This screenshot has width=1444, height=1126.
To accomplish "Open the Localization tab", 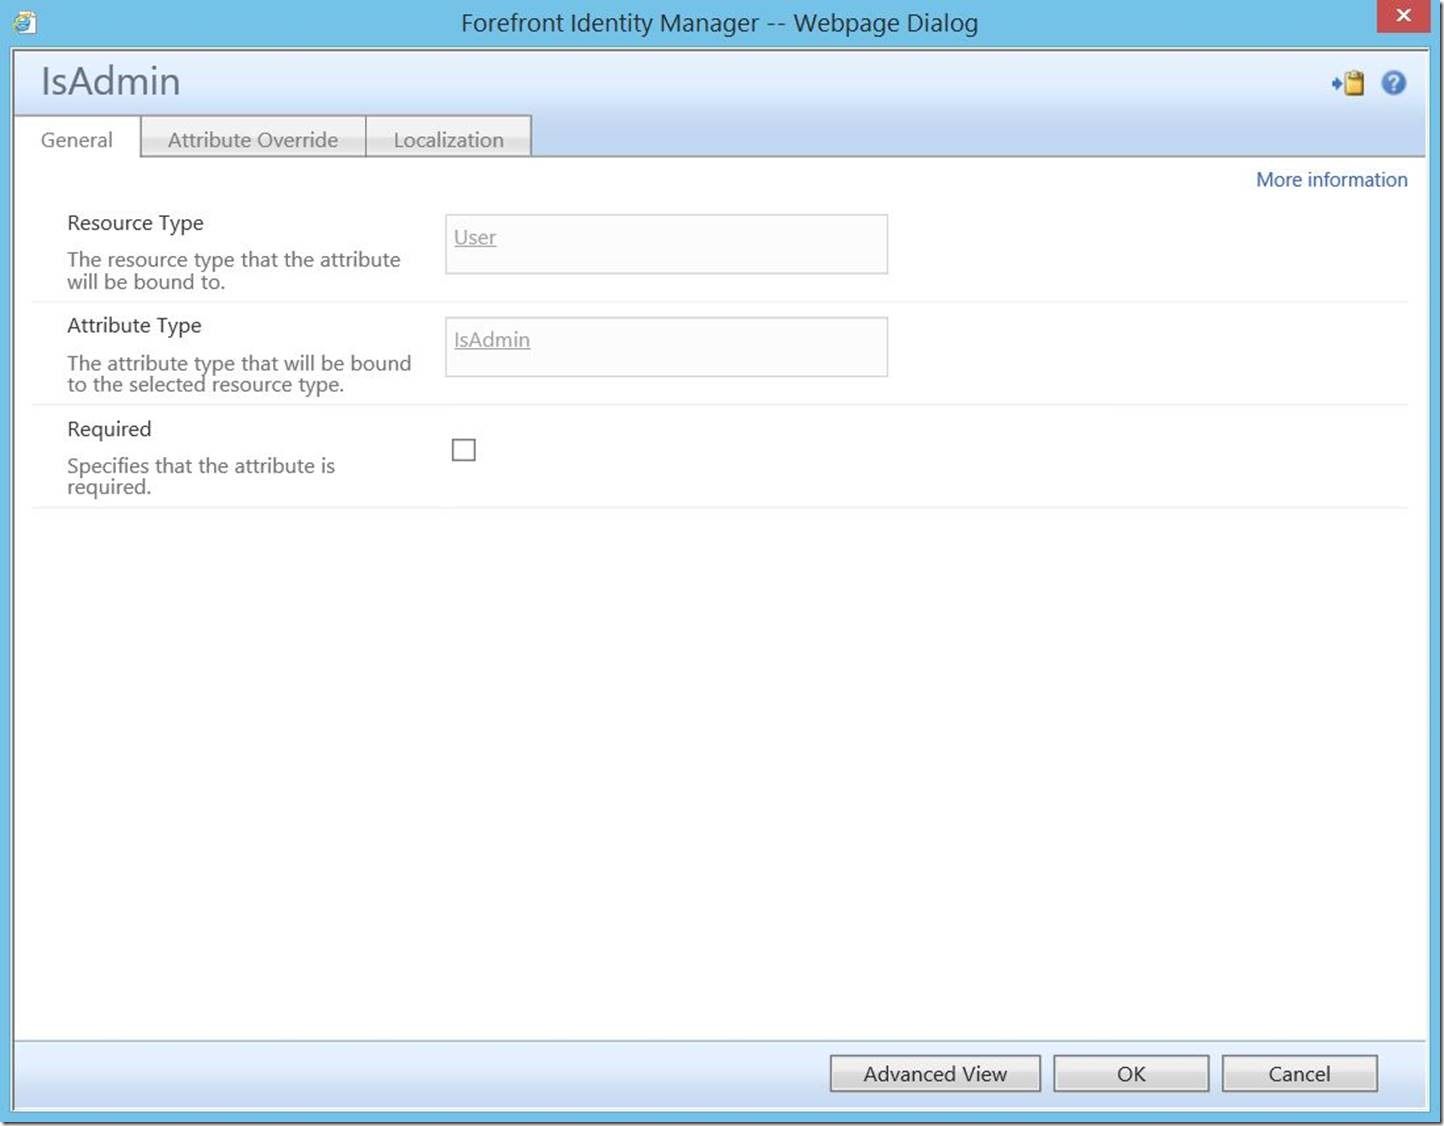I will [x=448, y=140].
